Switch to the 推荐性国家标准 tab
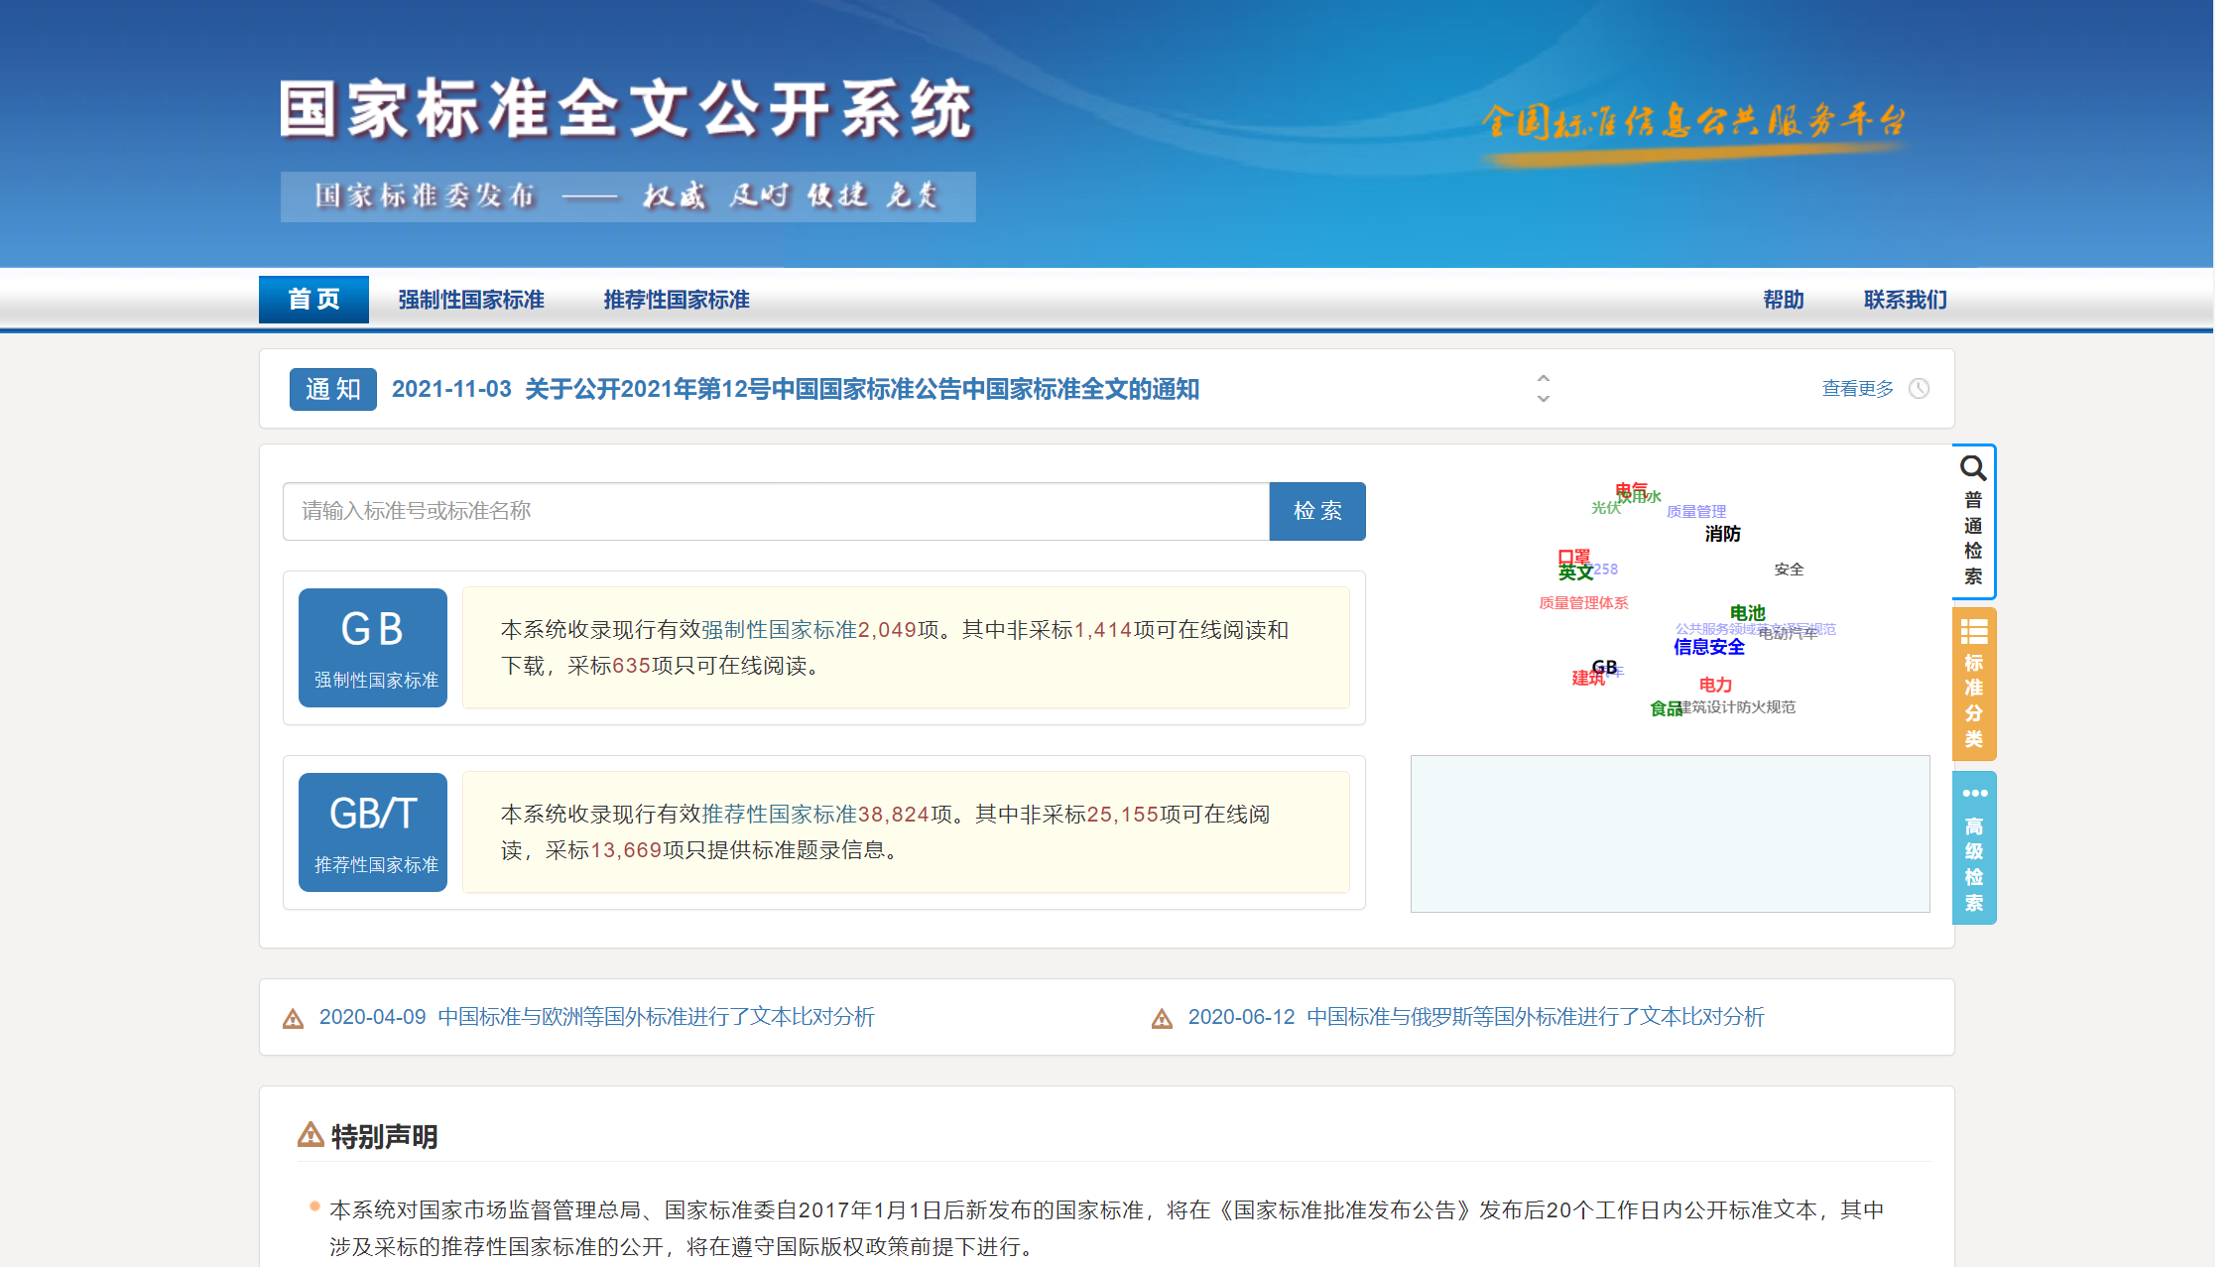 pyautogui.click(x=676, y=300)
